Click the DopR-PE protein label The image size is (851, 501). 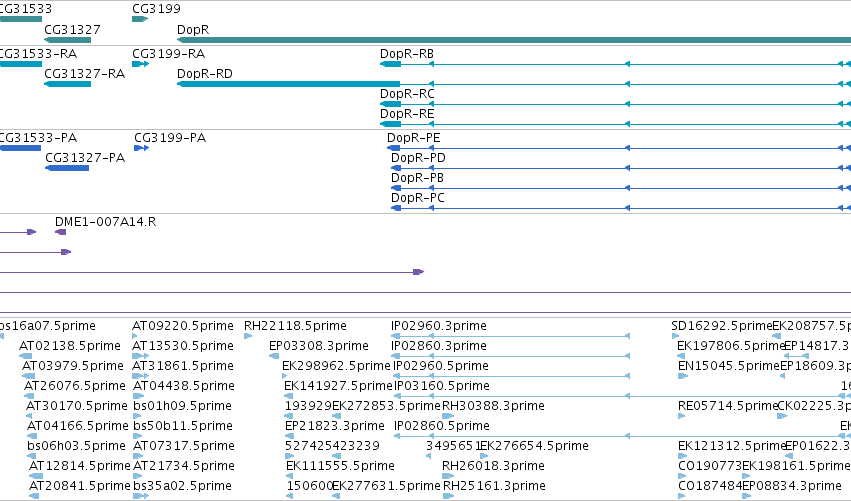pos(414,138)
